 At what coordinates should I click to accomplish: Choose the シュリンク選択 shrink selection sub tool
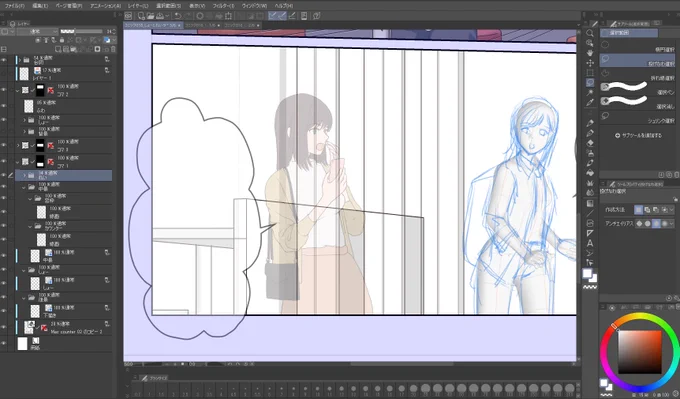tap(637, 118)
